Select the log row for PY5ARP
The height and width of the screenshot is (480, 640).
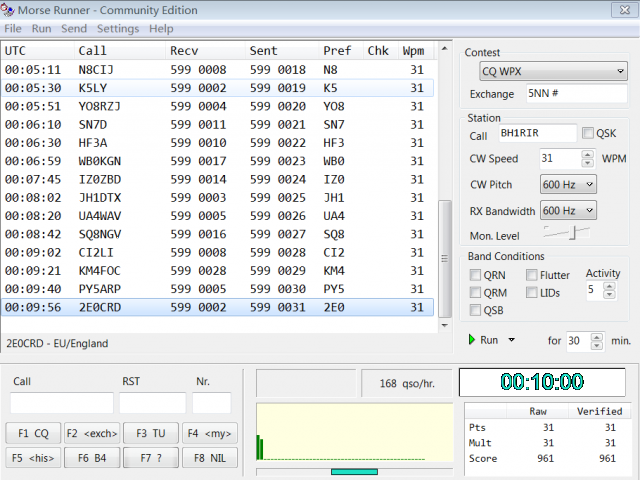click(217, 289)
